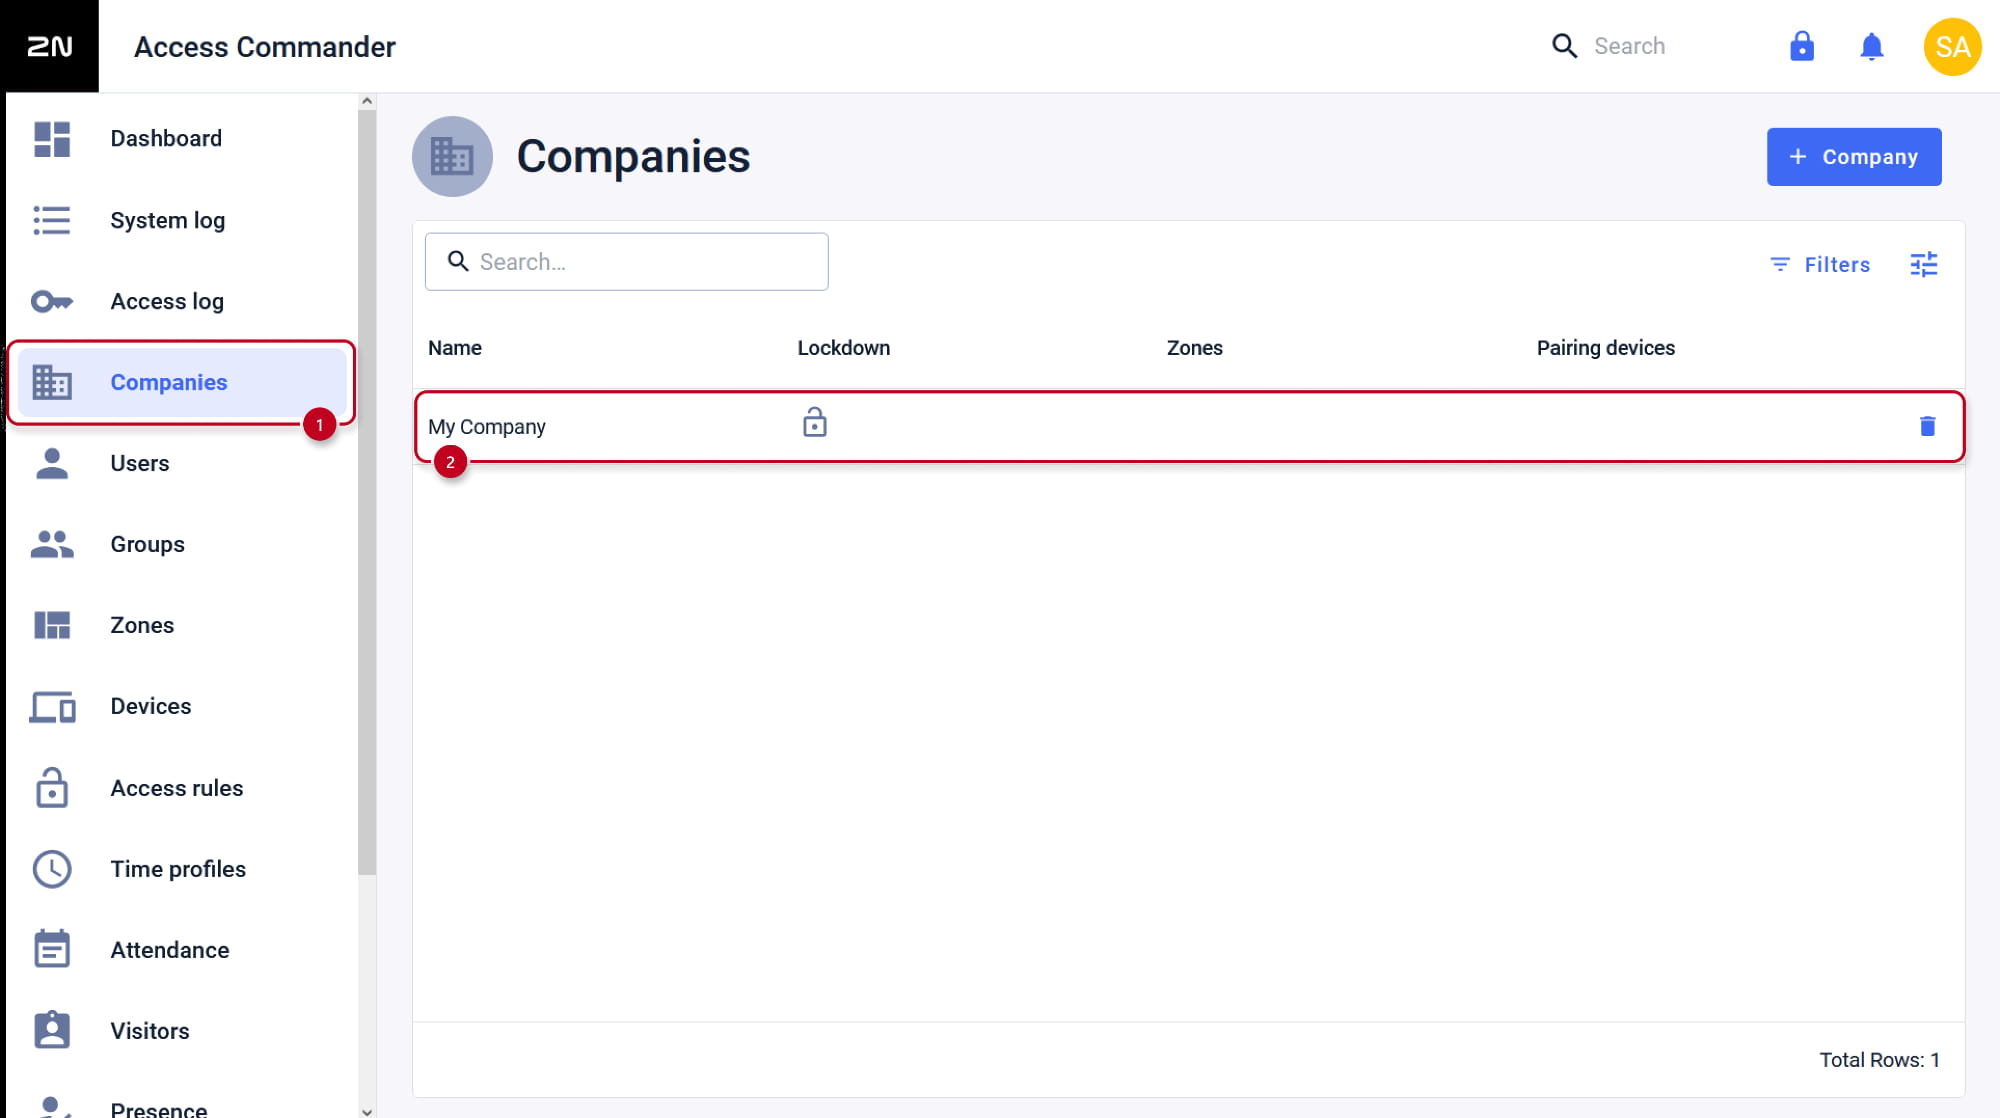
Task: Open Attendance section
Action: coord(182,950)
